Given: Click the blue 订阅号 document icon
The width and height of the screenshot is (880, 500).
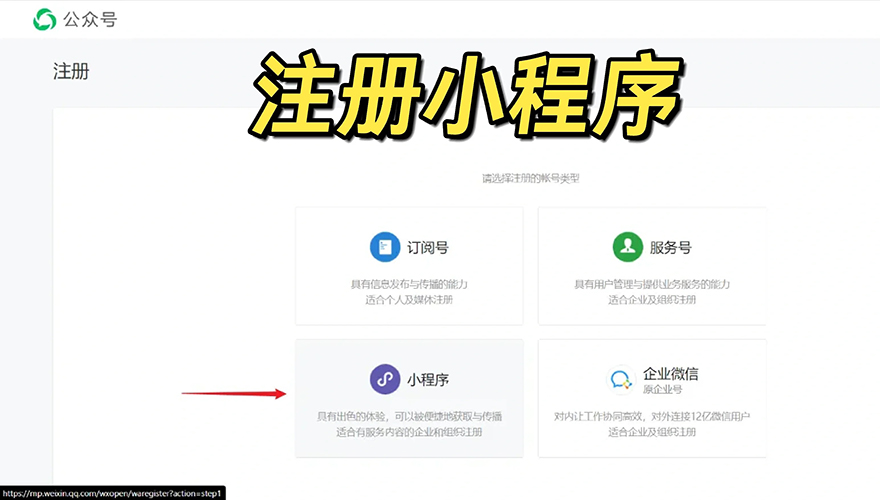Looking at the screenshot, I should pyautogui.click(x=385, y=247).
